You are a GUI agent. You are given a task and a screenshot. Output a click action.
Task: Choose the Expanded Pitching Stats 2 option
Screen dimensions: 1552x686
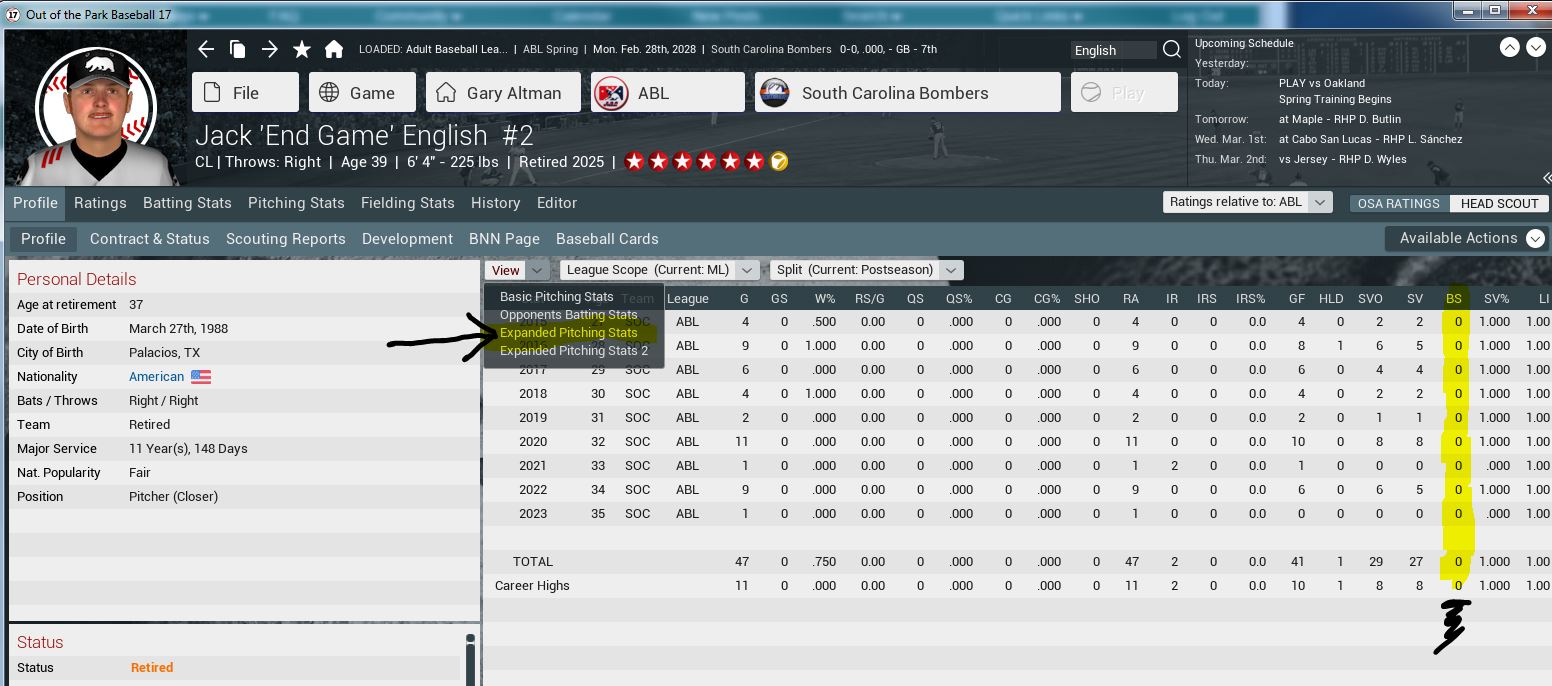point(574,351)
